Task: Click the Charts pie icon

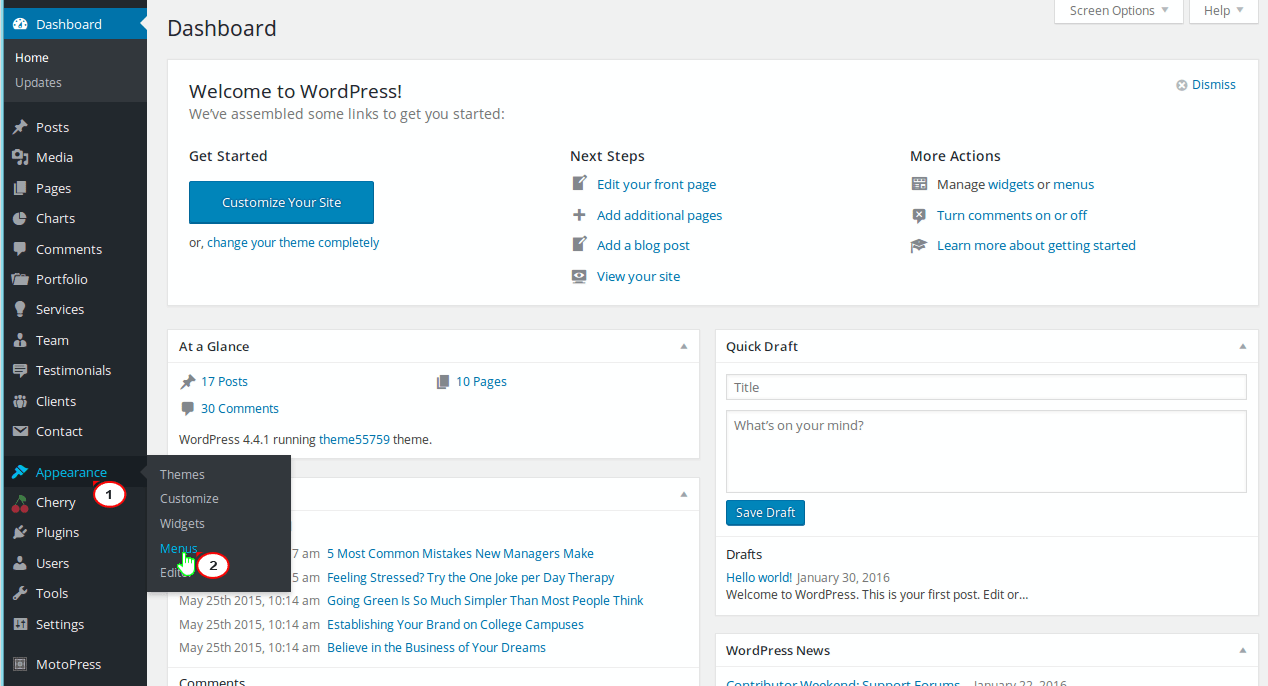Action: pos(20,218)
